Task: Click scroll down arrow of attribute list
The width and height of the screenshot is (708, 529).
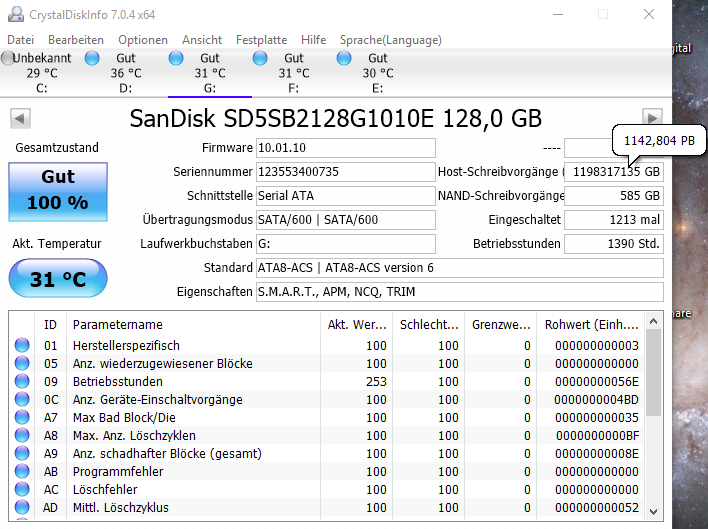Action: (653, 512)
